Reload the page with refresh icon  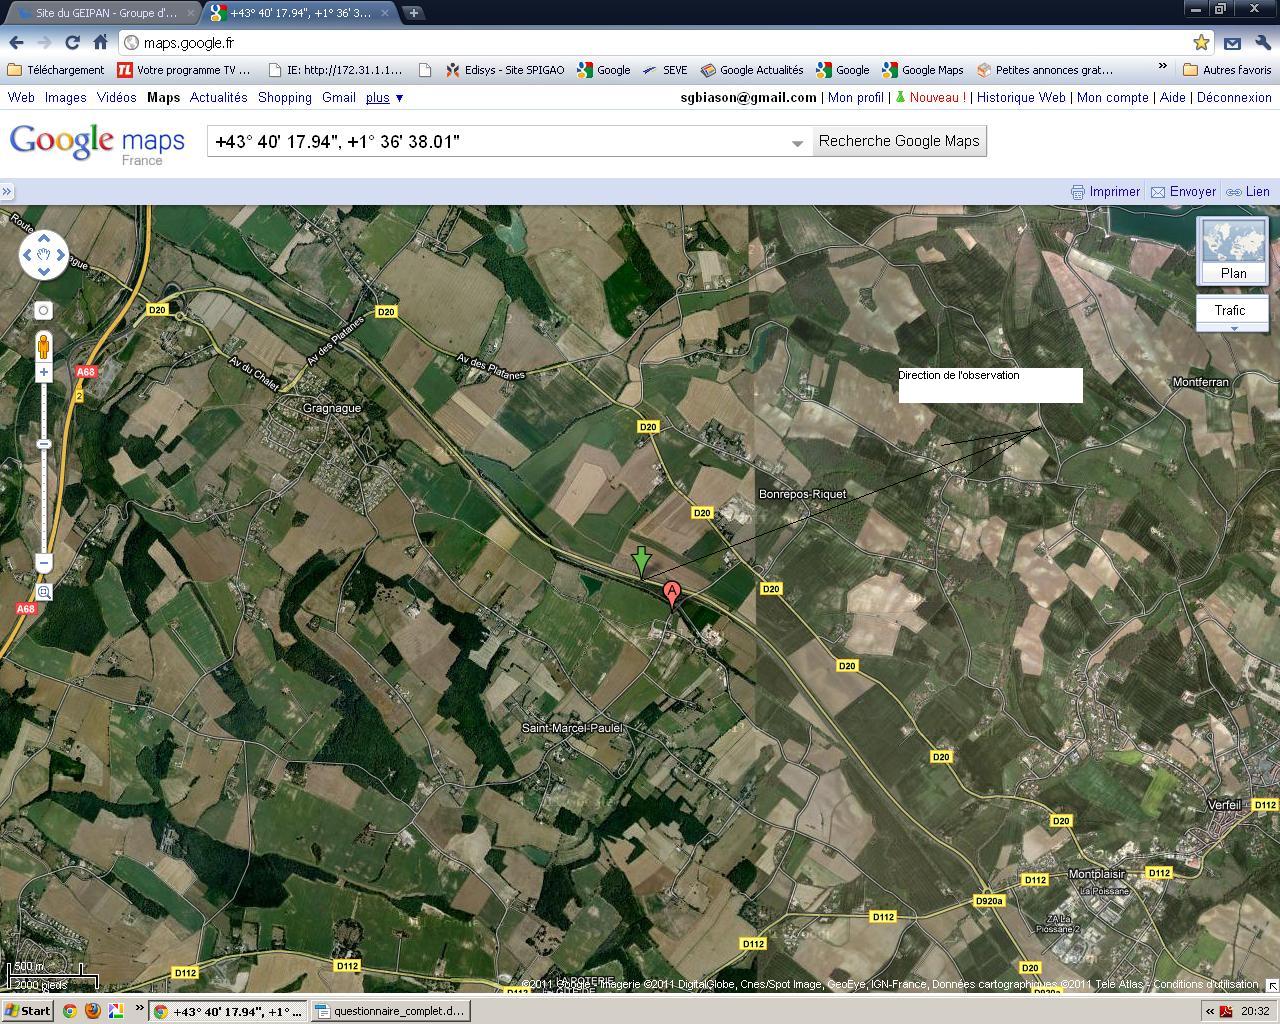72,42
